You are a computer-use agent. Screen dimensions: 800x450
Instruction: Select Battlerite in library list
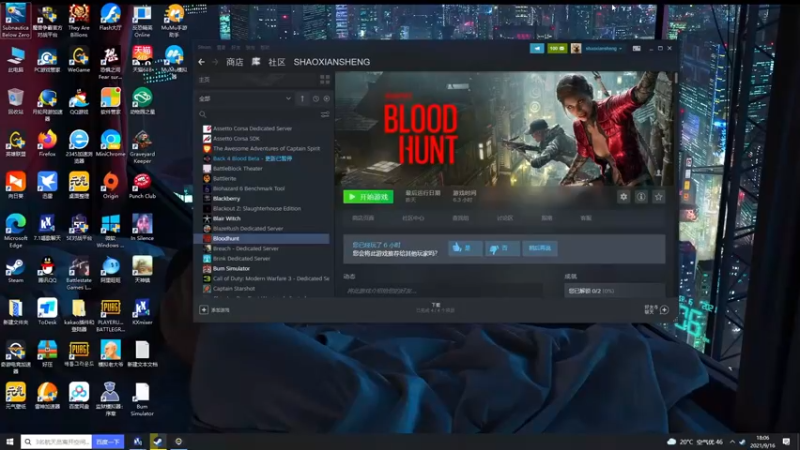click(x=224, y=179)
